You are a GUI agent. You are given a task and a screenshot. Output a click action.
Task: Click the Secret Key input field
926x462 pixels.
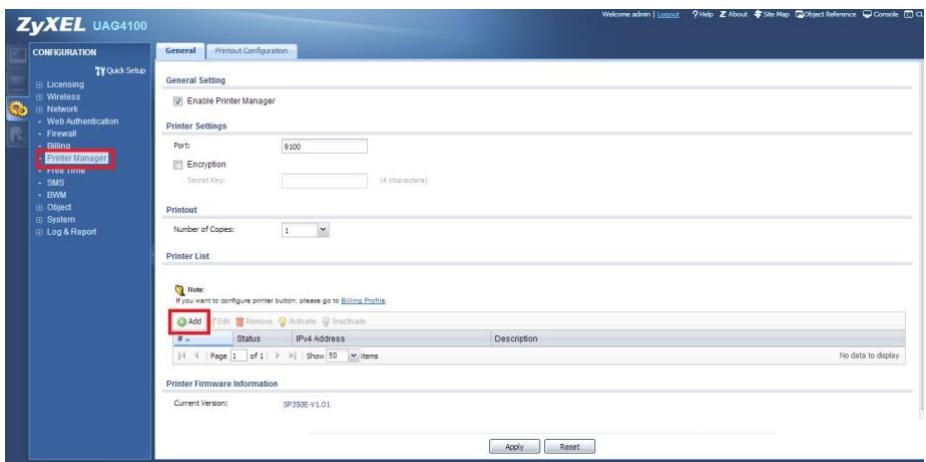point(325,181)
